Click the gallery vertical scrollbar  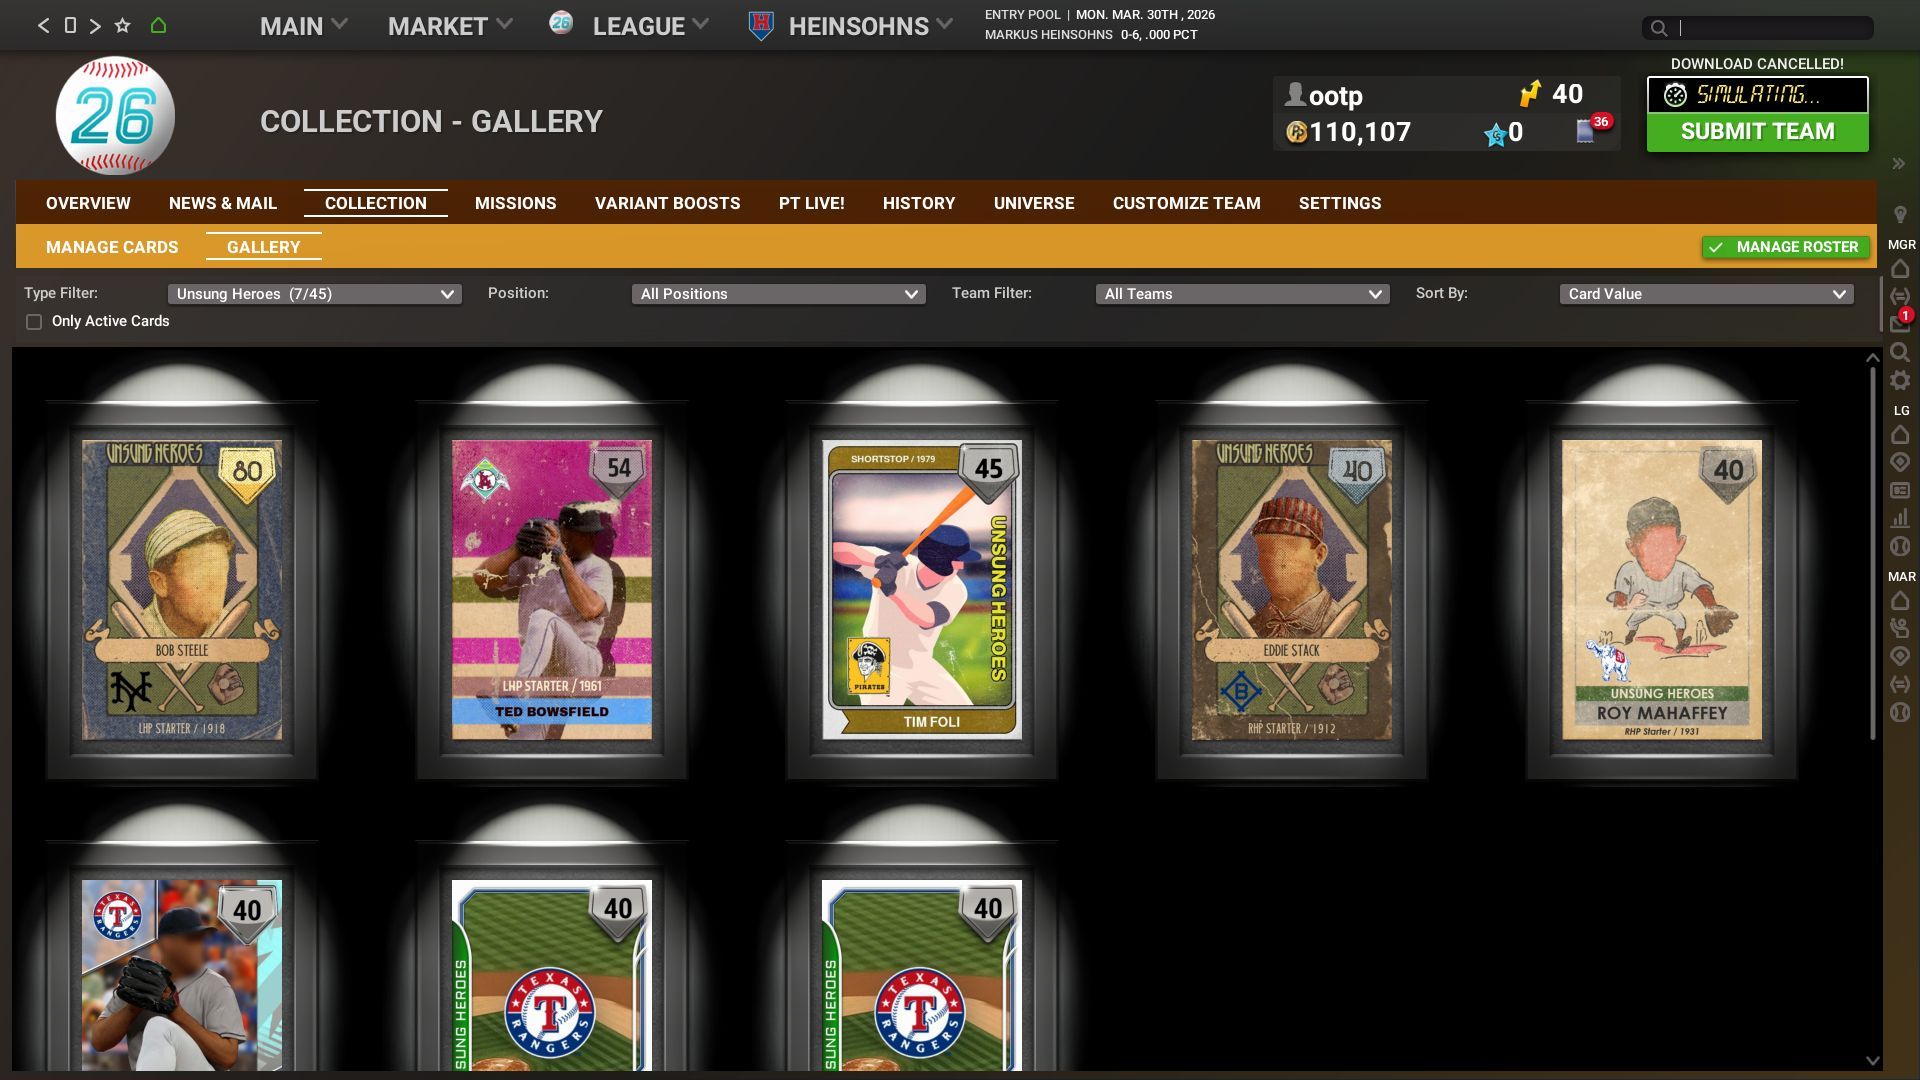1873,553
